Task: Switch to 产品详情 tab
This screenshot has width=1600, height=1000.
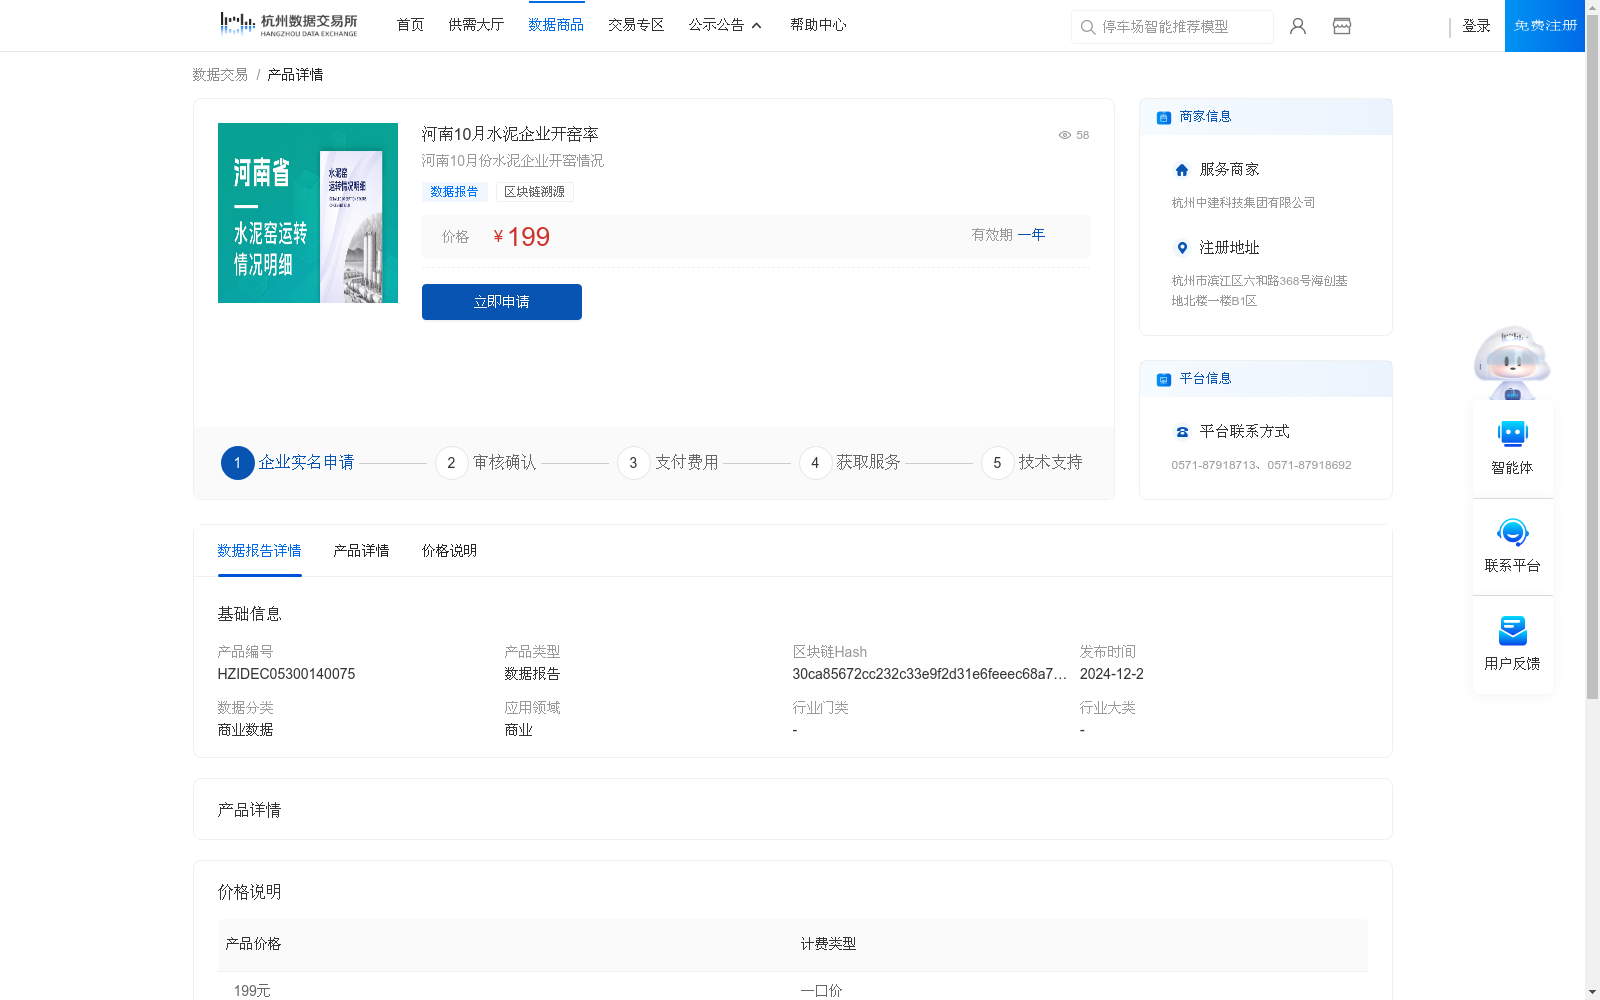Action: (x=361, y=551)
